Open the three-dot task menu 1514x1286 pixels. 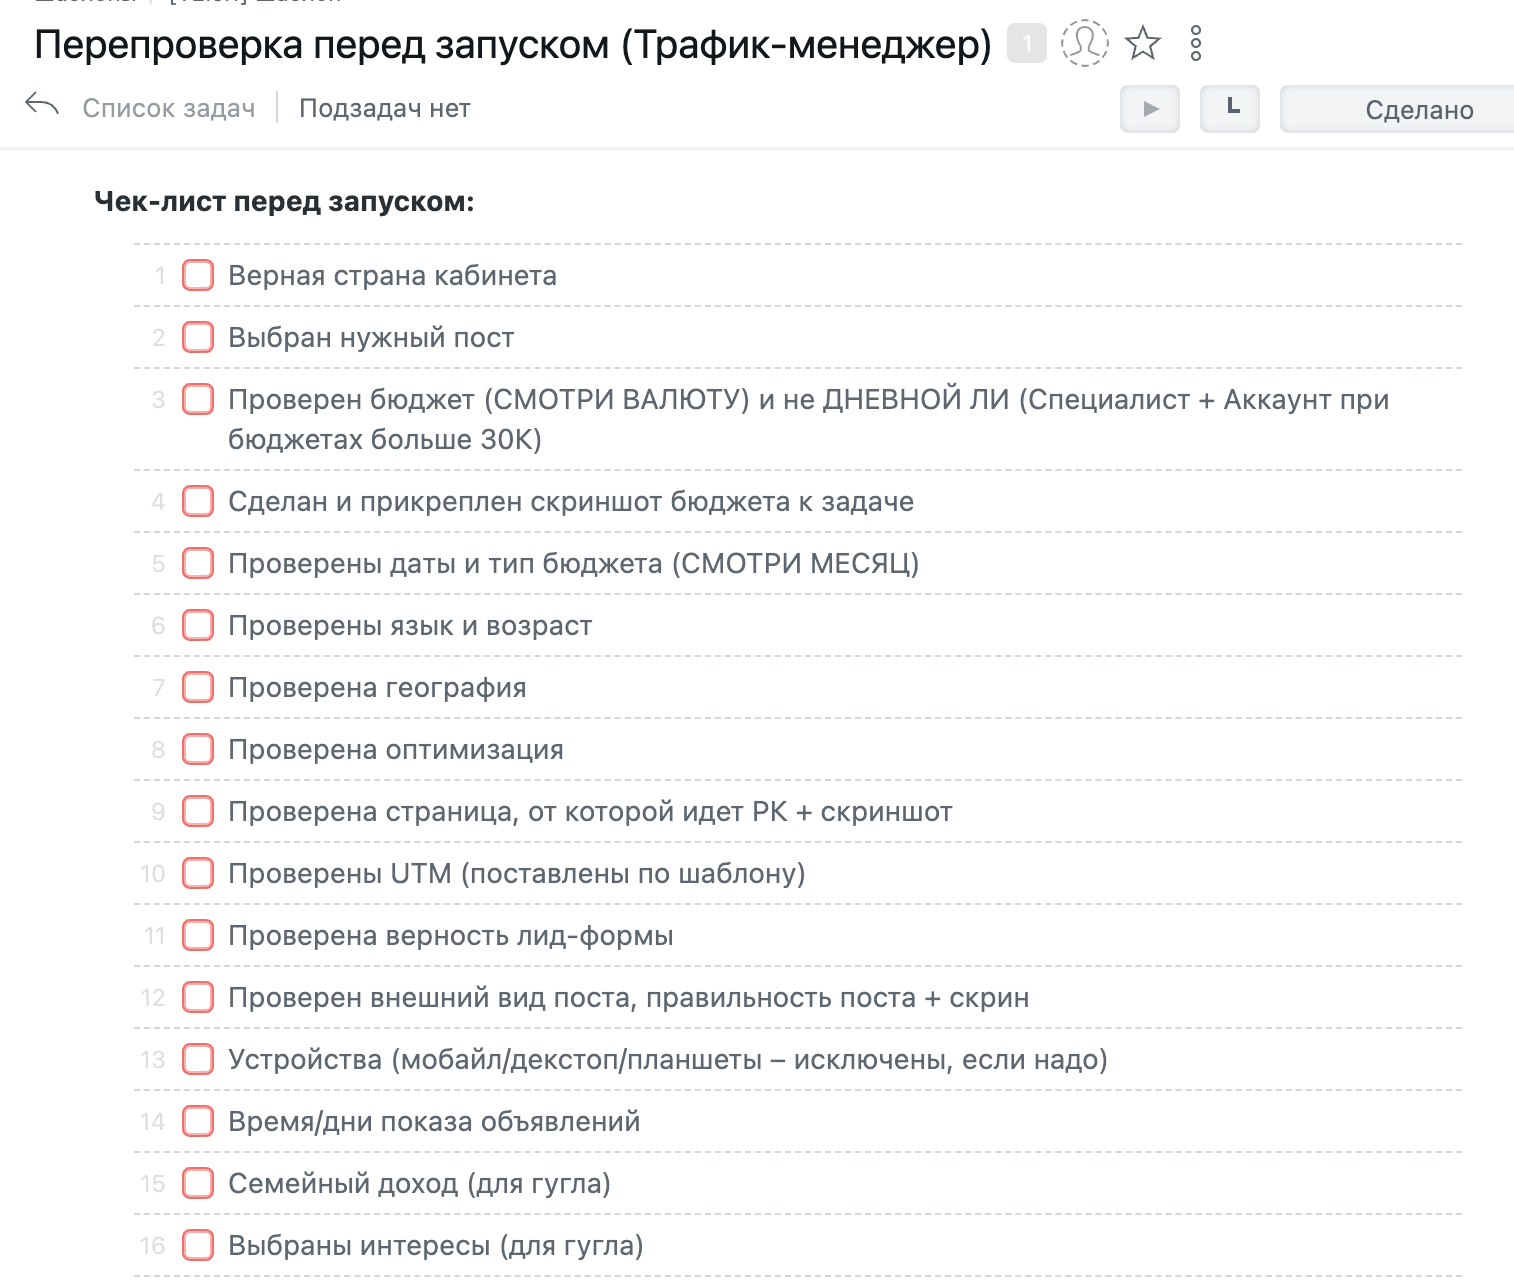tap(1196, 44)
